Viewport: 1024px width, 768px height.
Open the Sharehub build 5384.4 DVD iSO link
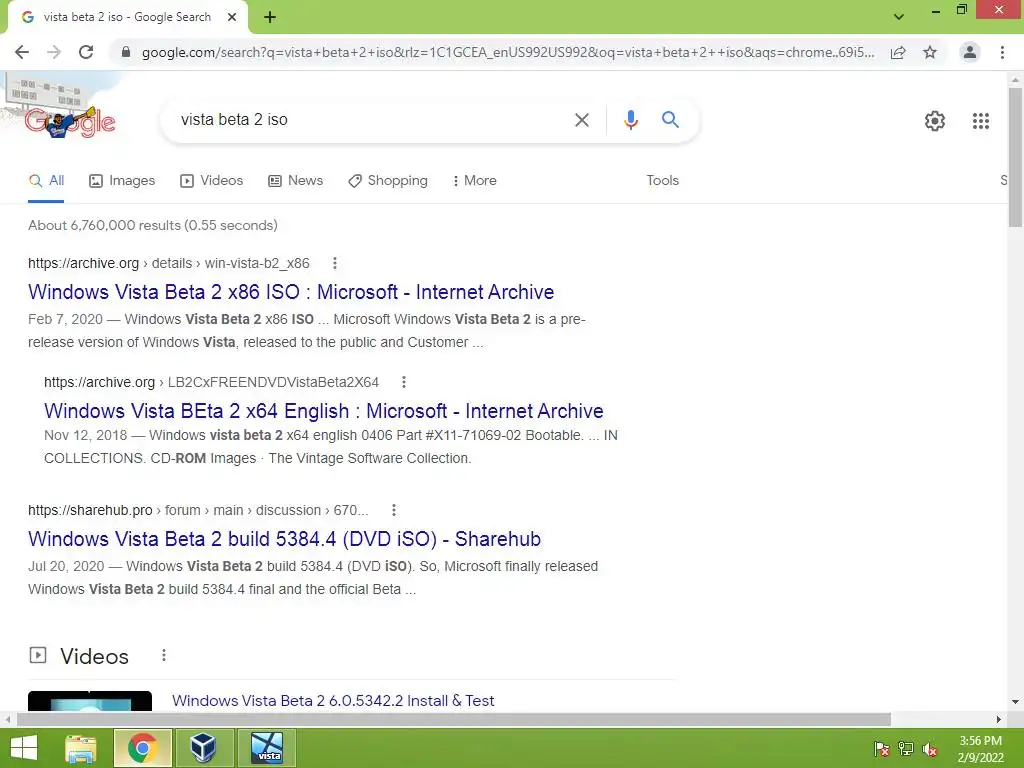(x=284, y=539)
